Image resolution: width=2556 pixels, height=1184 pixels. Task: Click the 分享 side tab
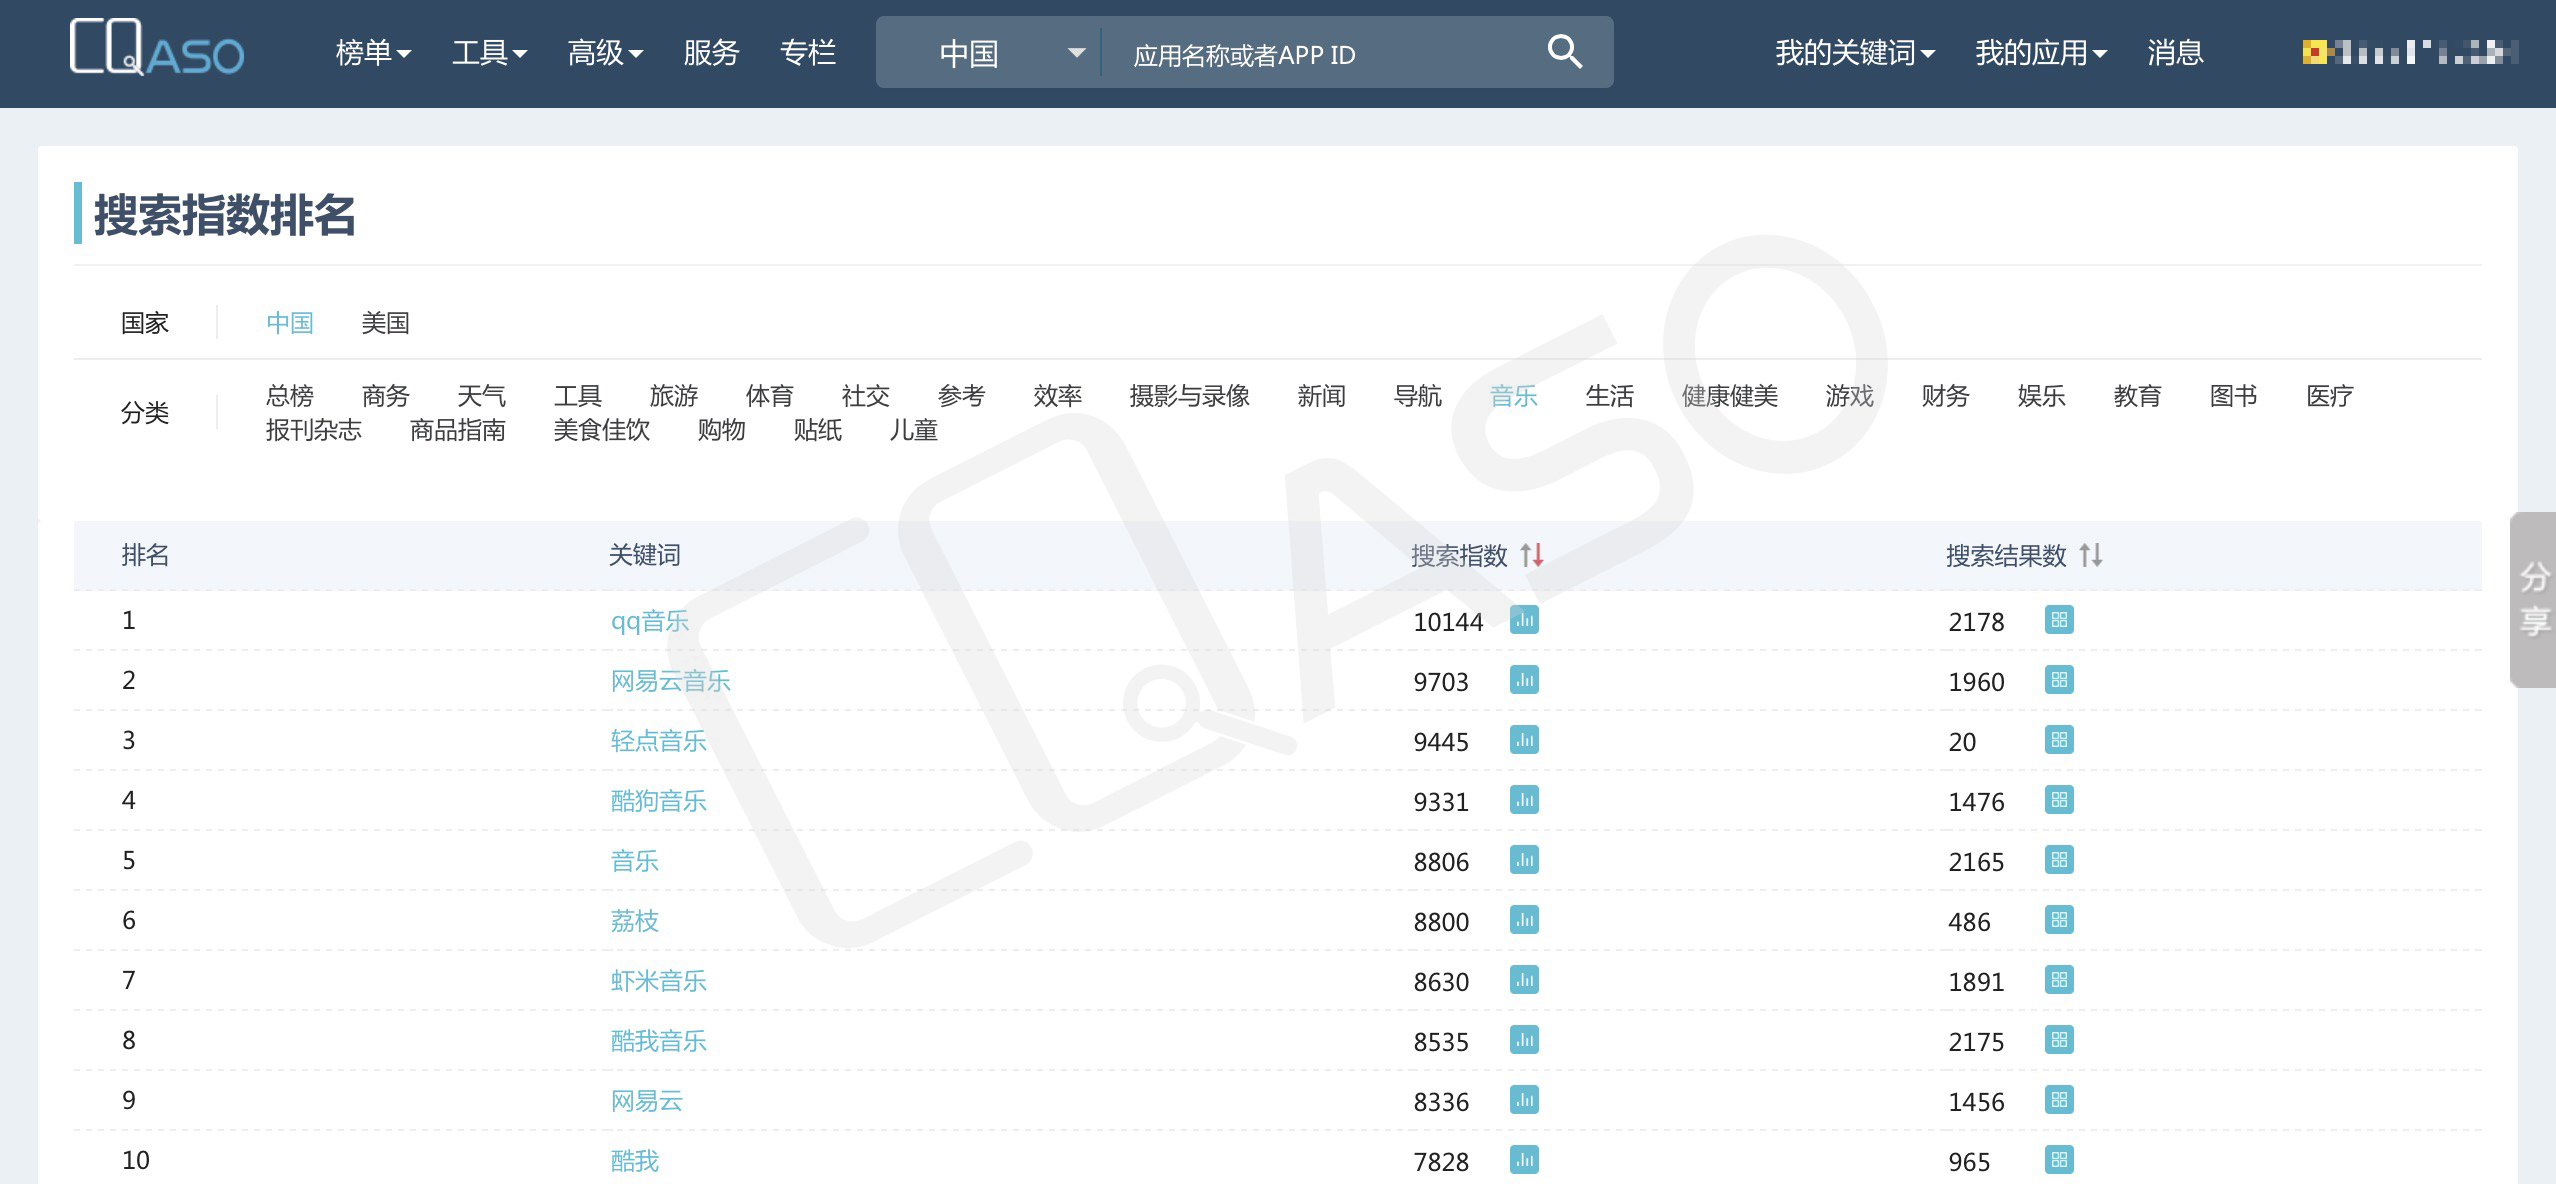point(2534,600)
